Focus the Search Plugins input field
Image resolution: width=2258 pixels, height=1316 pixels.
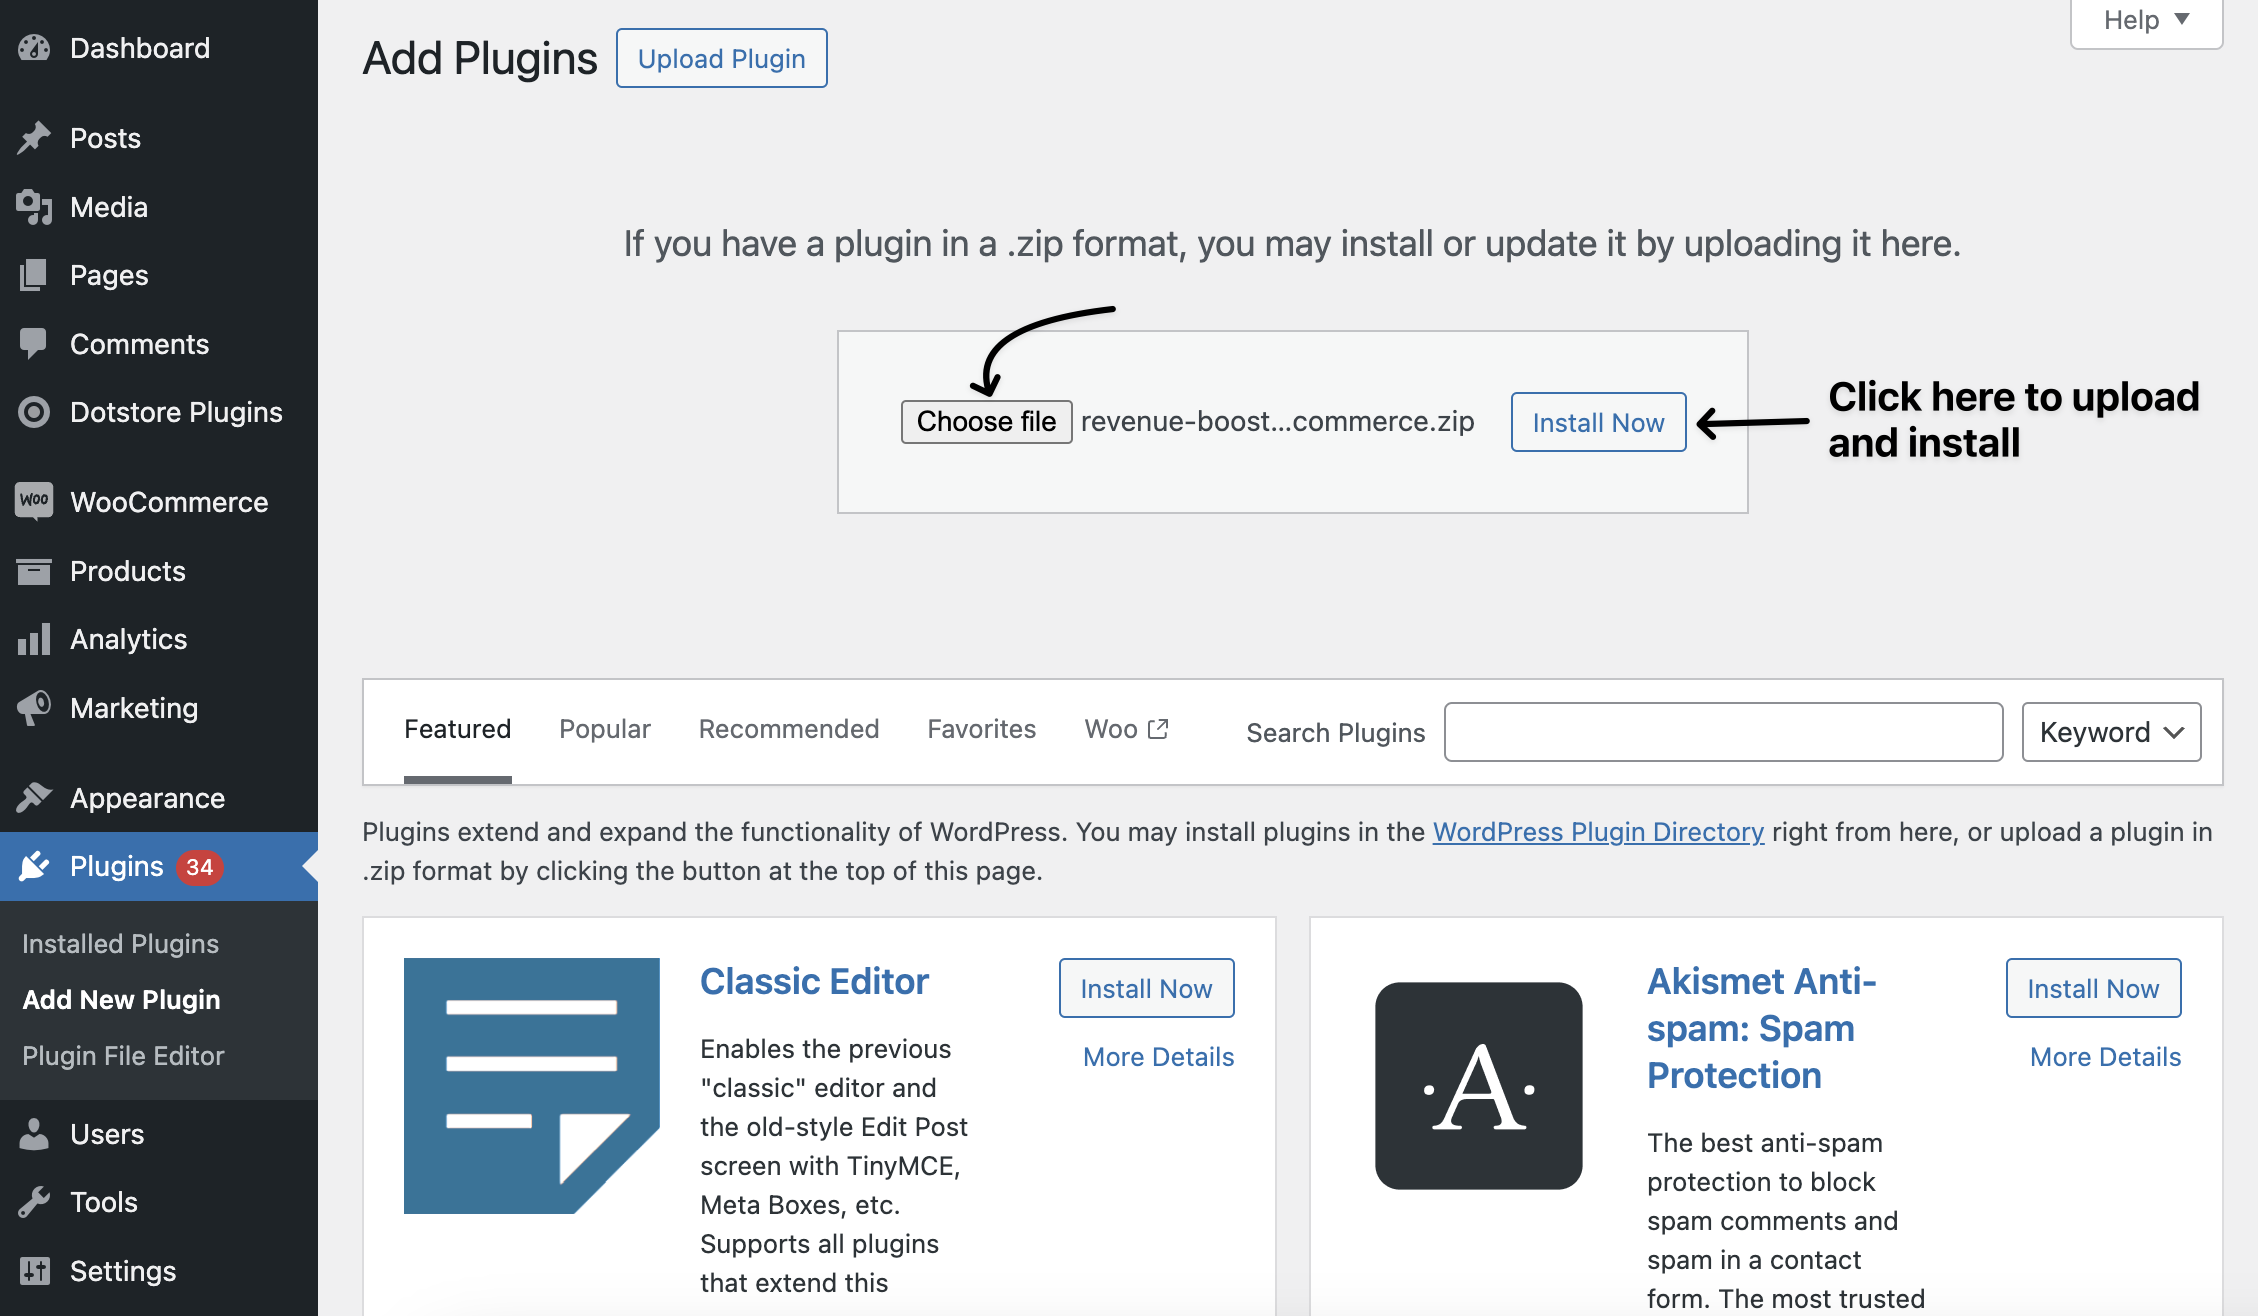1723,732
